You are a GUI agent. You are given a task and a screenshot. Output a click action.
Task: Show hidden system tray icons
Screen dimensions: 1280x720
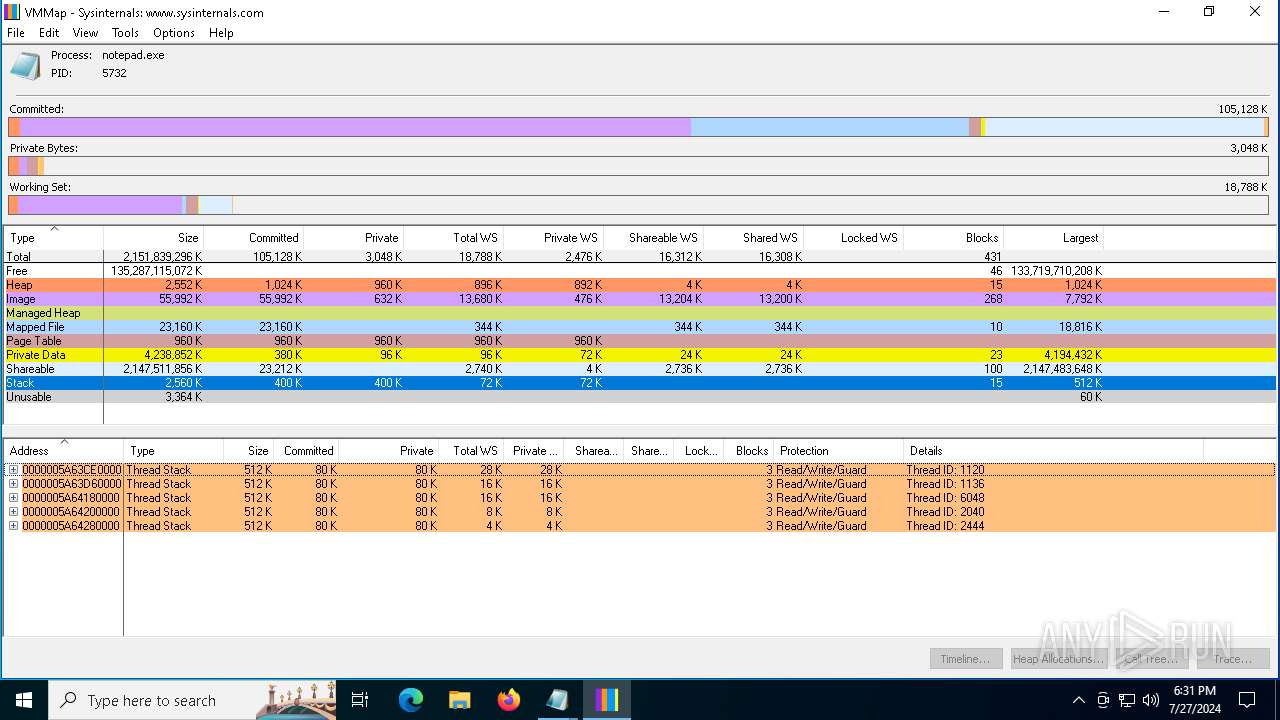click(1078, 700)
